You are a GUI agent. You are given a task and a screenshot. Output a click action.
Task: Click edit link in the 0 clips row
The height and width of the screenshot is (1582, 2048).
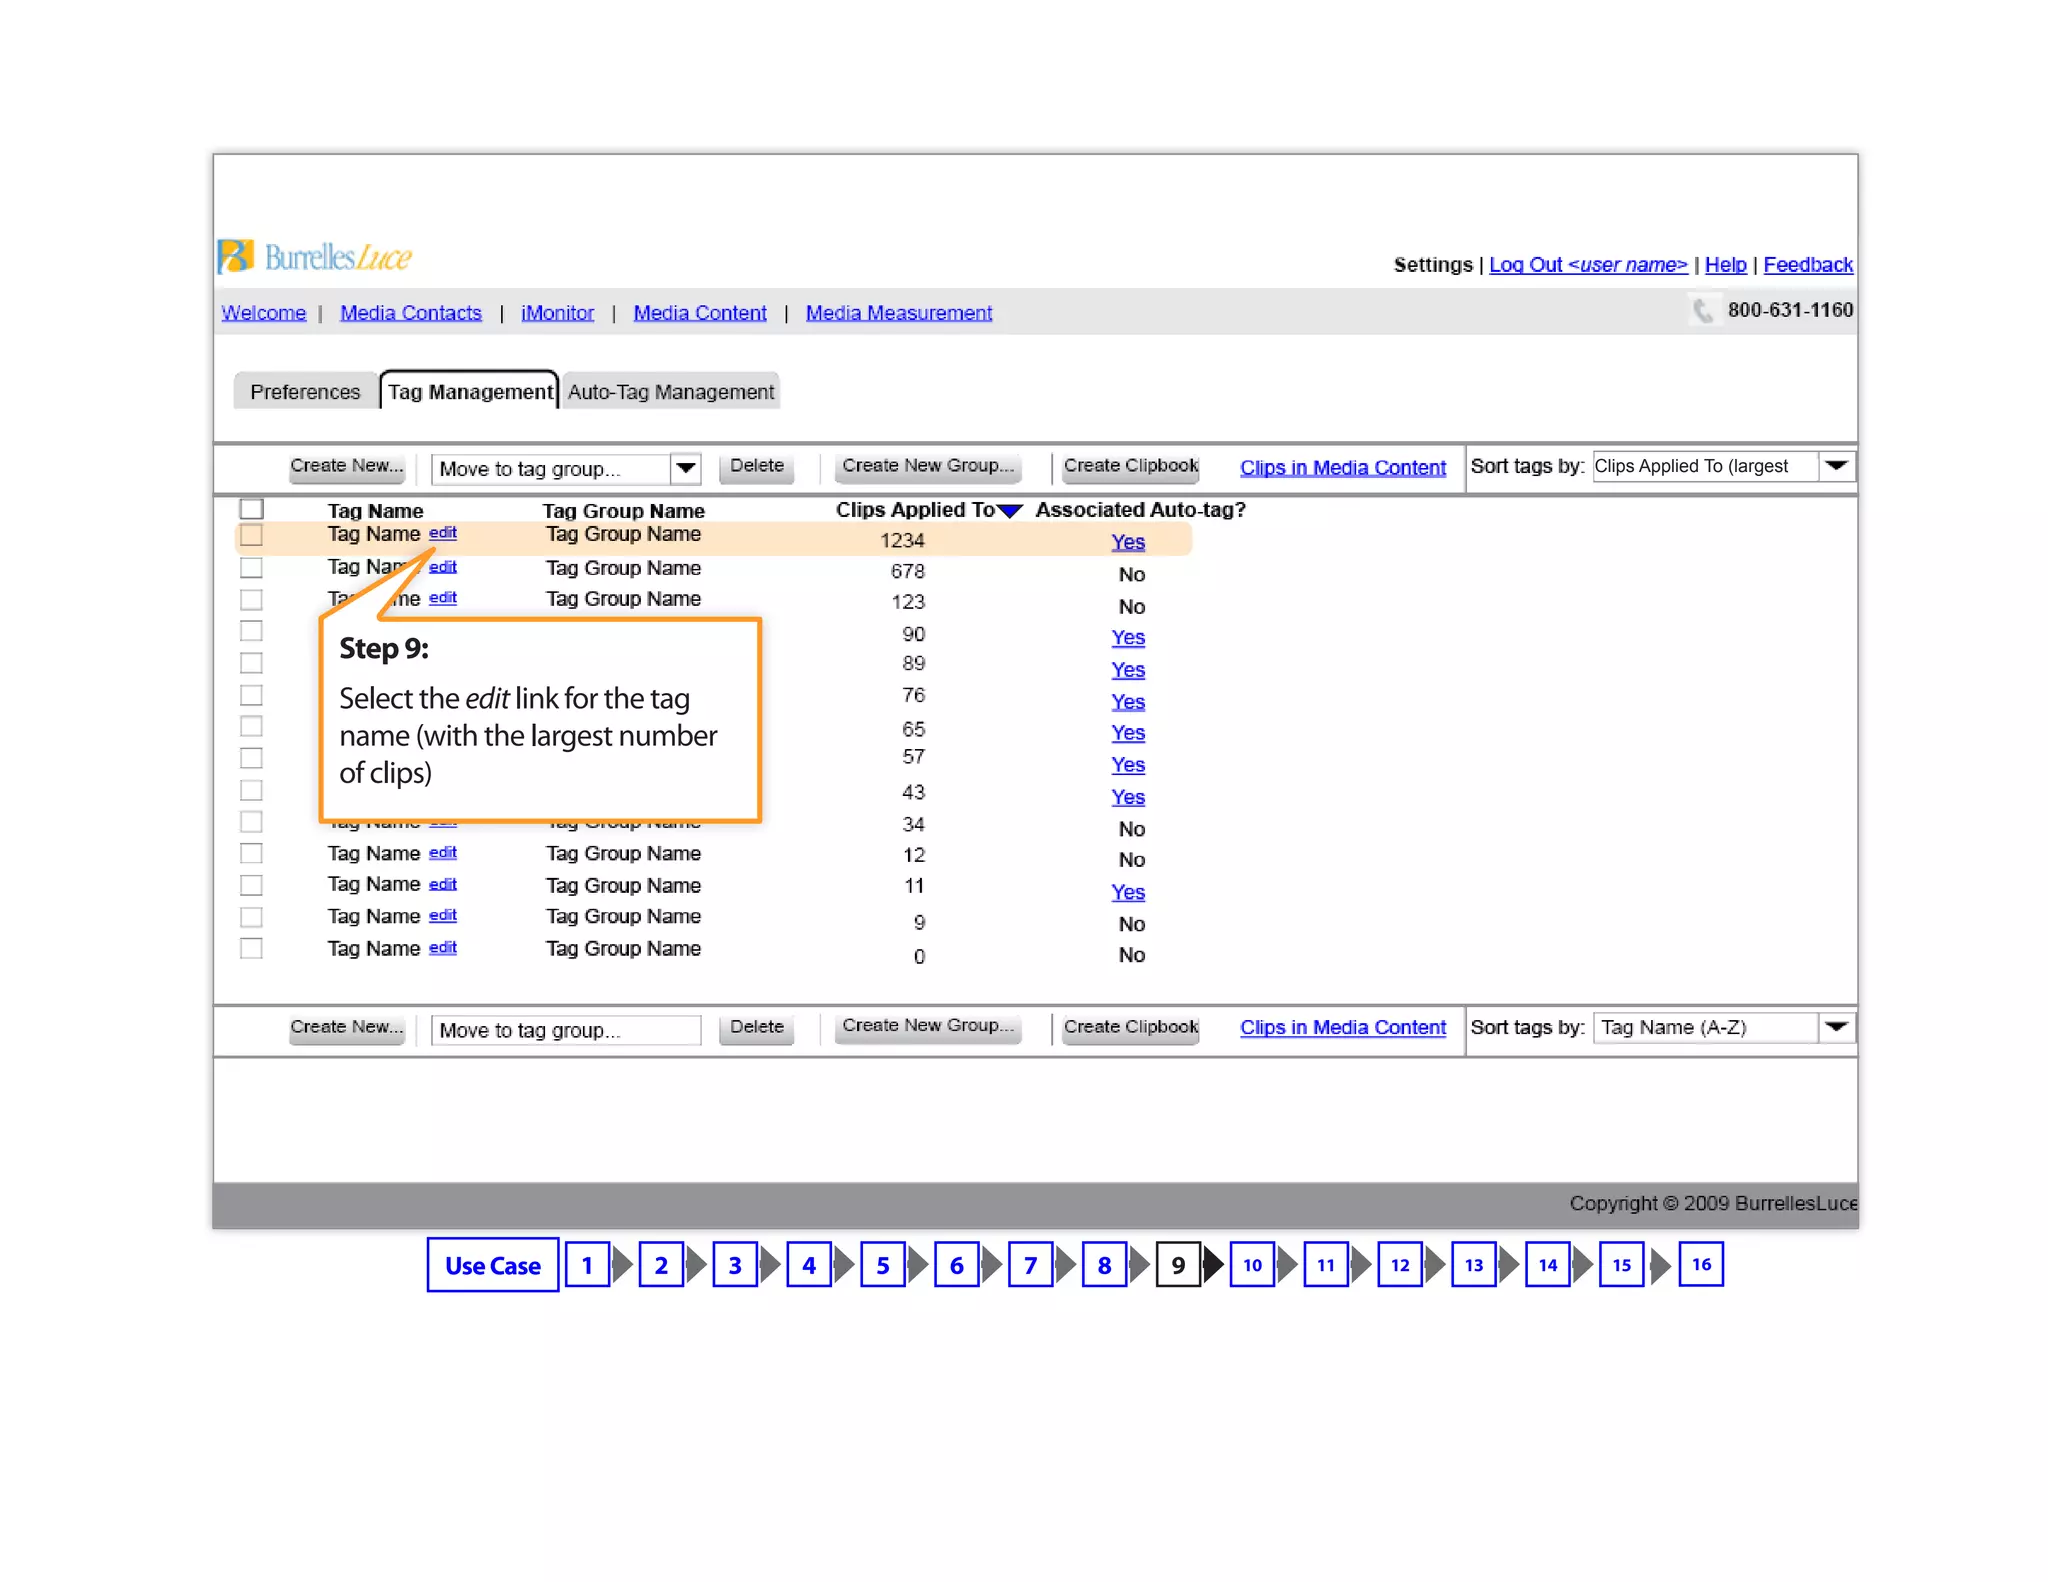click(443, 947)
